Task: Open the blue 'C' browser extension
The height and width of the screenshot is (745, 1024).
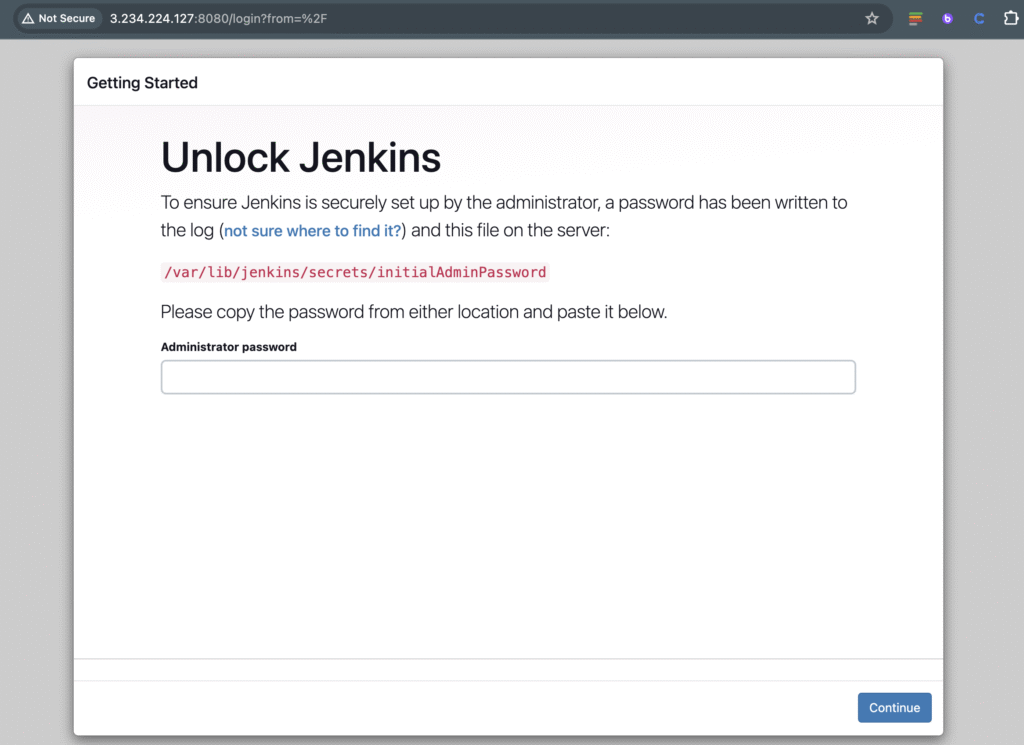Action: coord(979,18)
